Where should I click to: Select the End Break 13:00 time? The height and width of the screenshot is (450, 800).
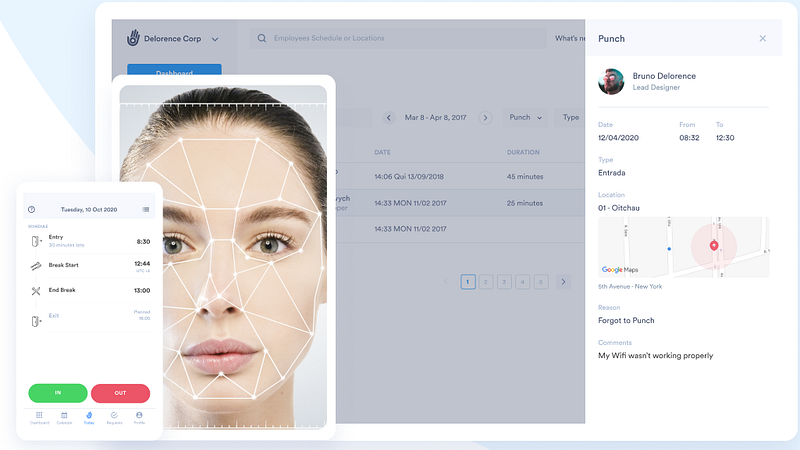click(142, 290)
